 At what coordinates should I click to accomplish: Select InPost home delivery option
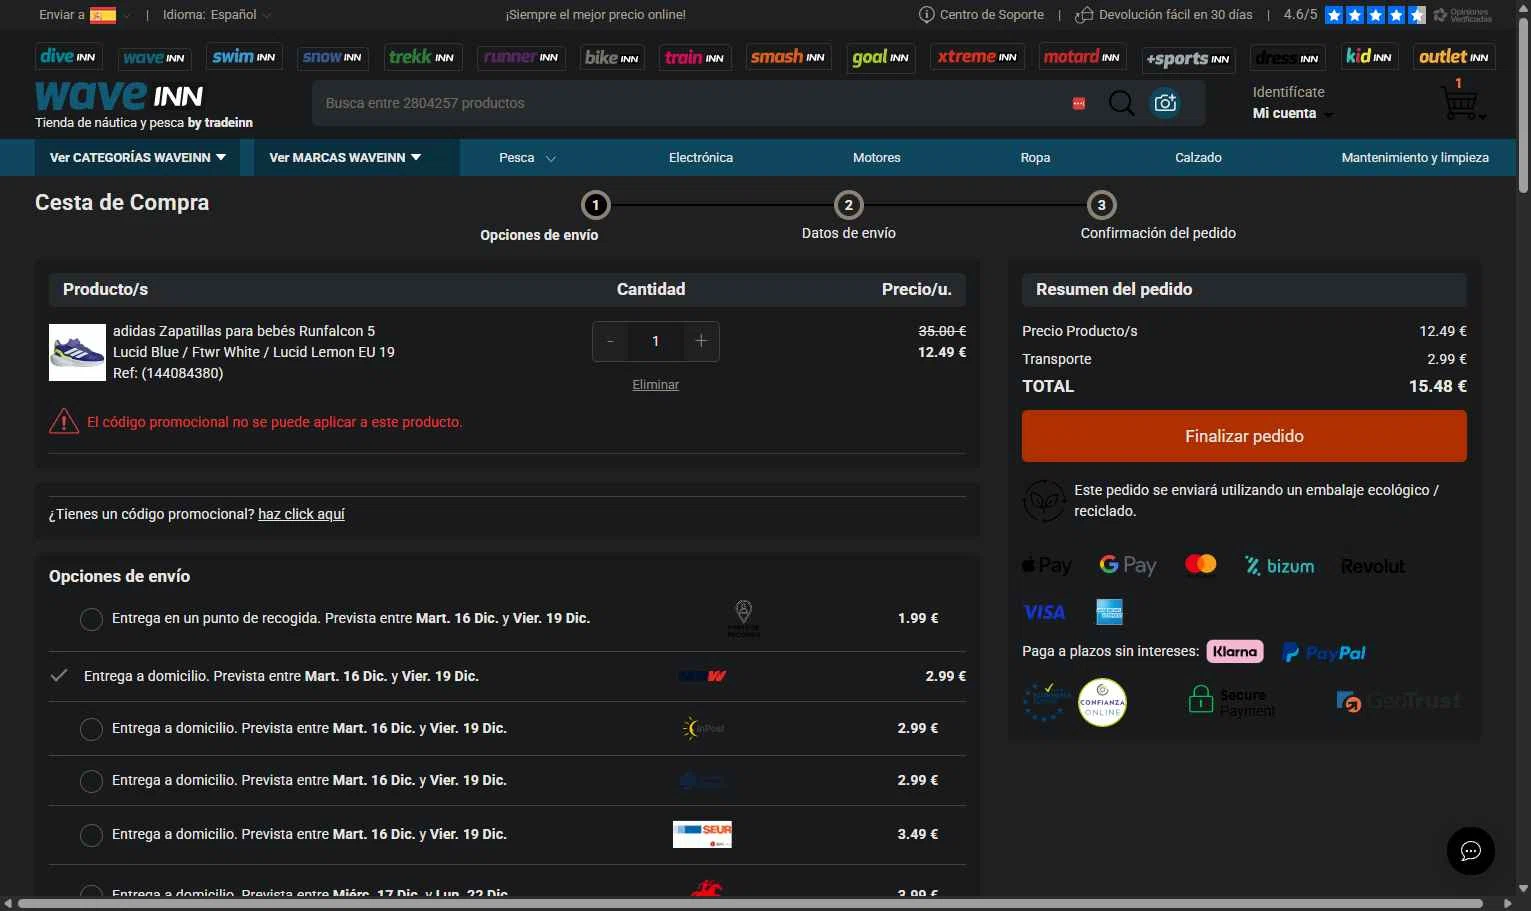coord(91,729)
